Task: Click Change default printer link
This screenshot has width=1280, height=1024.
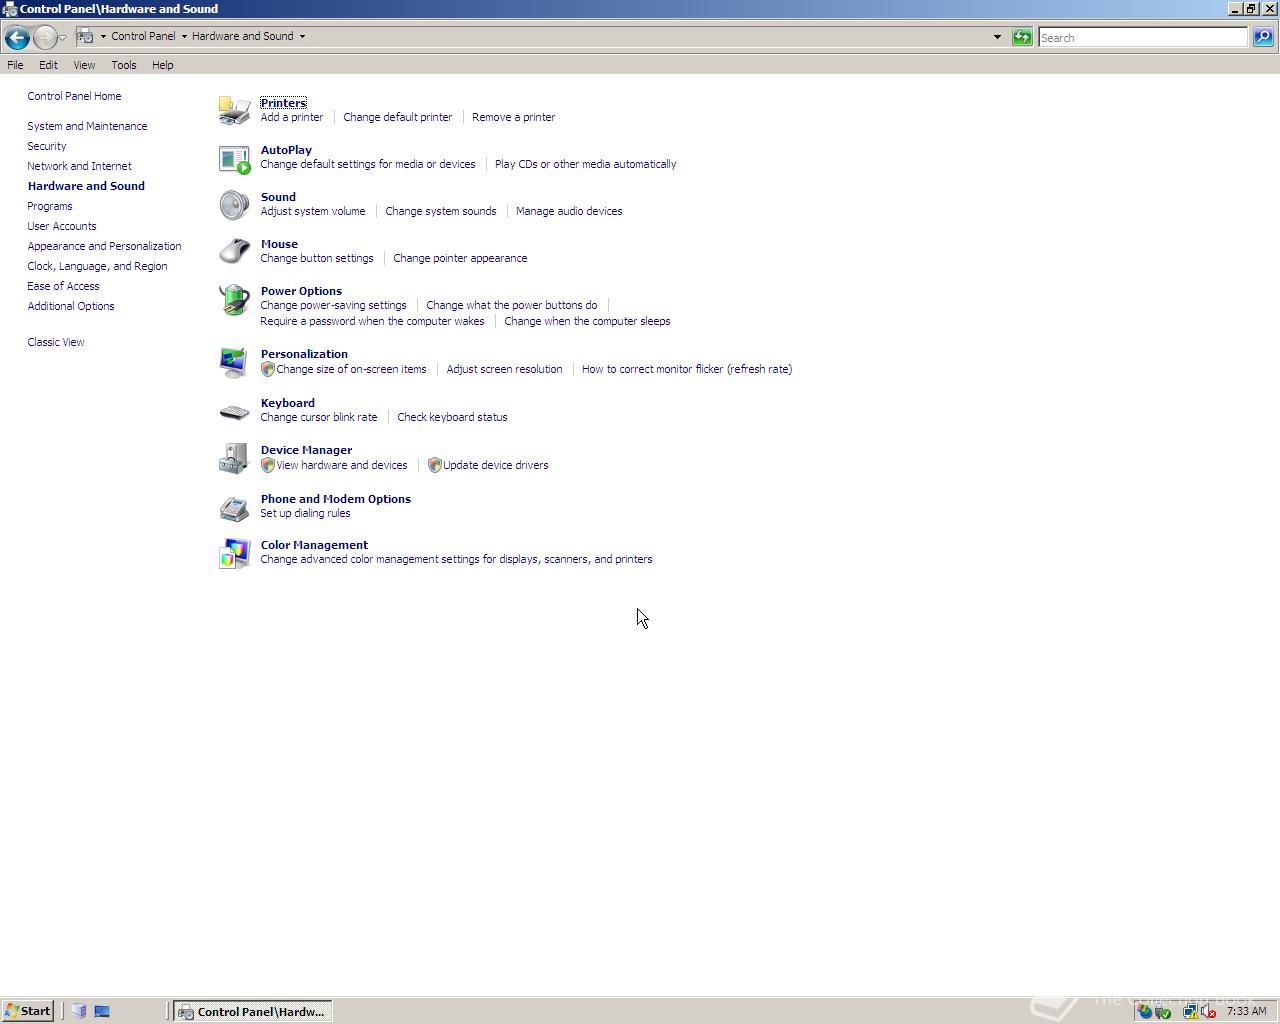Action: tap(397, 117)
